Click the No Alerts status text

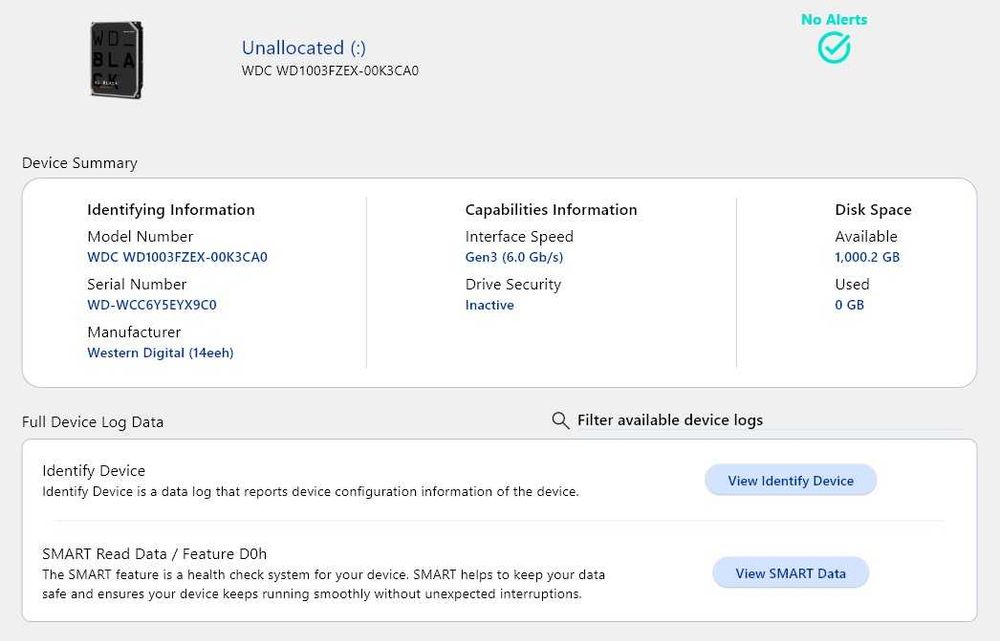834,20
